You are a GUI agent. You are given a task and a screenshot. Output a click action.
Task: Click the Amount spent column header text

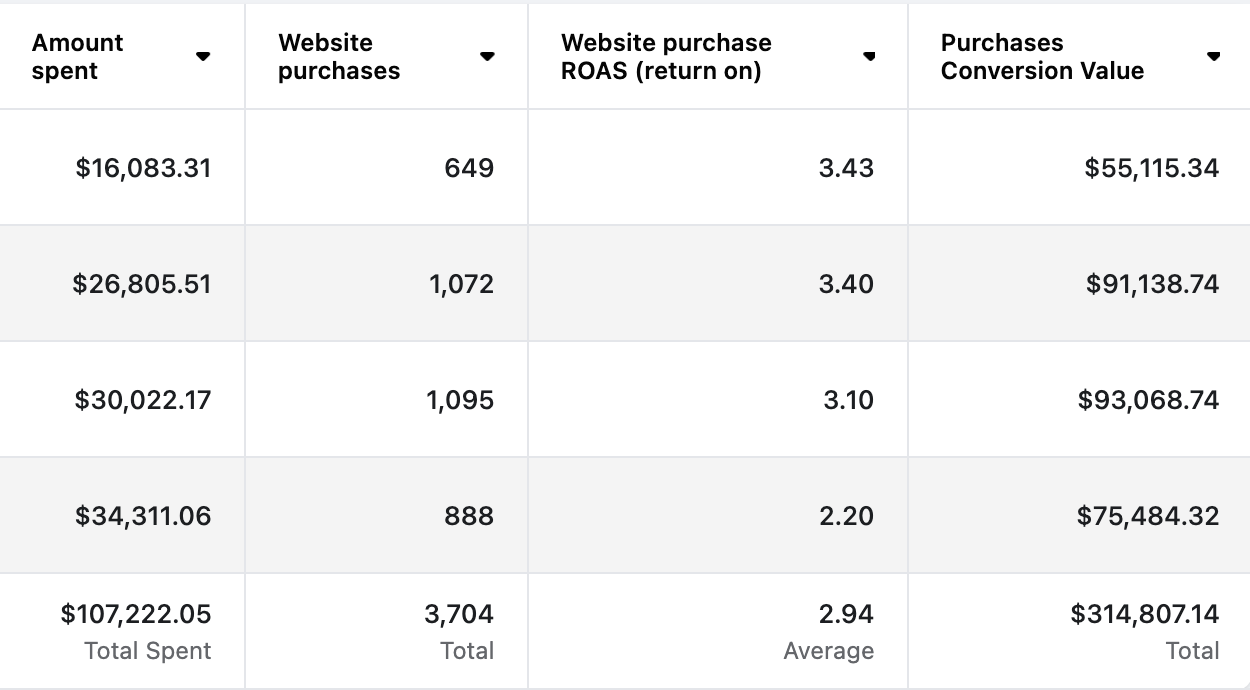[78, 57]
